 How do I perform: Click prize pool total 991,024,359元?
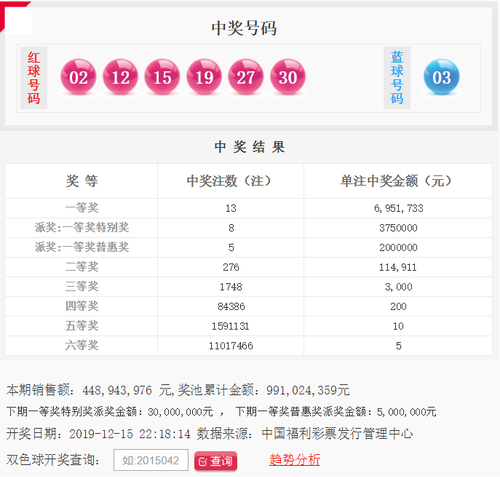(x=308, y=390)
